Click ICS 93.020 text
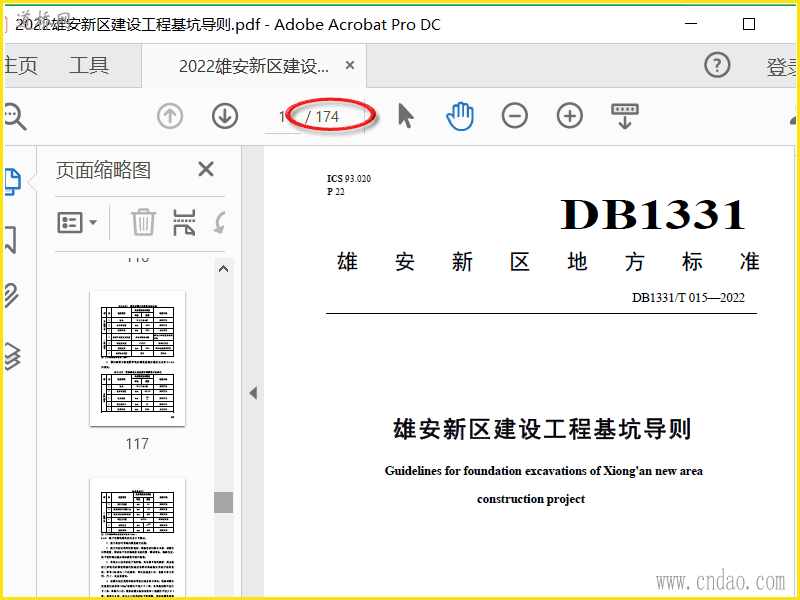Viewport: 800px width, 600px height. [x=349, y=179]
